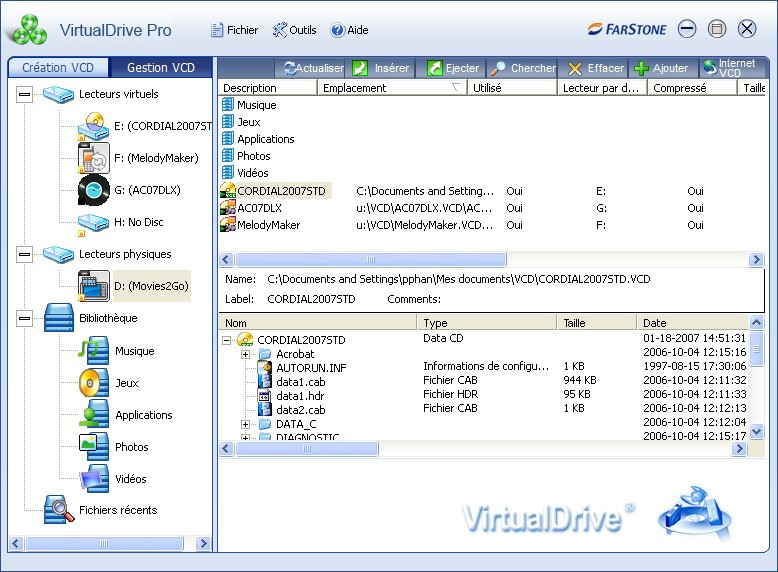Open the Fichier menu

(x=235, y=30)
